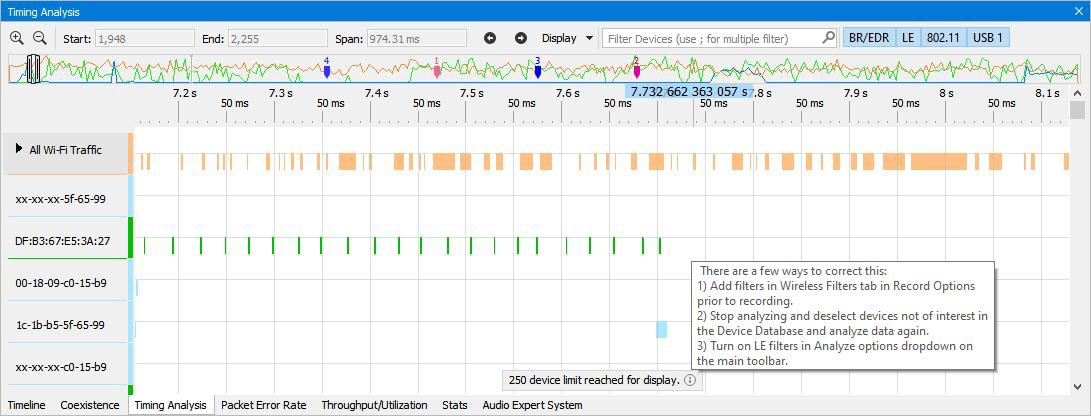Click the Start value field
This screenshot has height=416, width=1091.
coord(144,39)
